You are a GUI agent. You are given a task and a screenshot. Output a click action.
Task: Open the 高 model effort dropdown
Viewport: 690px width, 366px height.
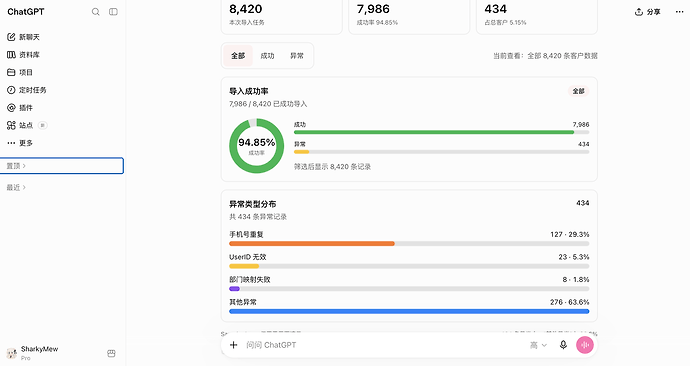tap(538, 345)
